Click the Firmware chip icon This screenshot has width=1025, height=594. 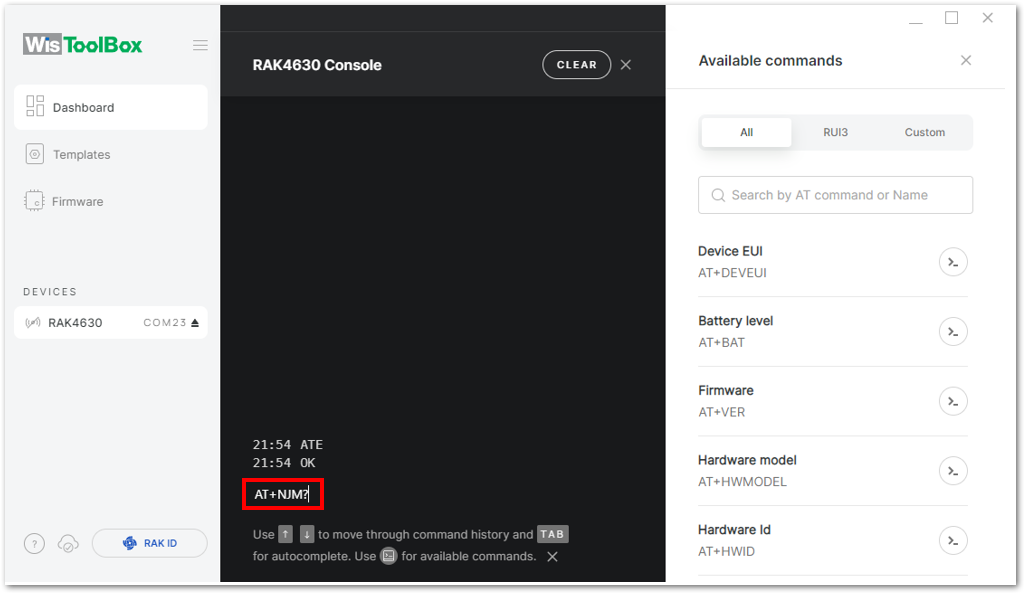(34, 201)
